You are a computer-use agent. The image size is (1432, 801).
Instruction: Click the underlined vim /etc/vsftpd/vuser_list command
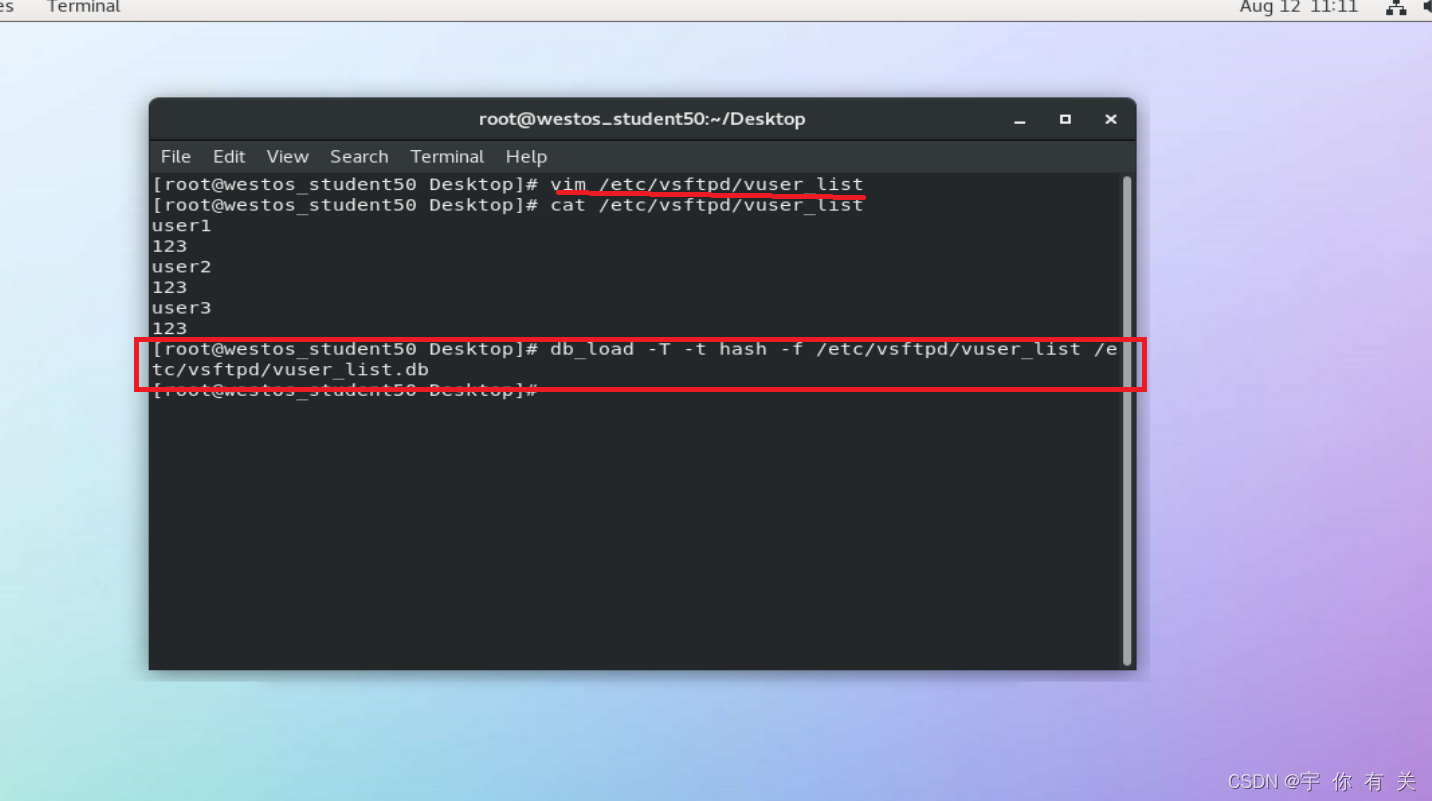(707, 184)
